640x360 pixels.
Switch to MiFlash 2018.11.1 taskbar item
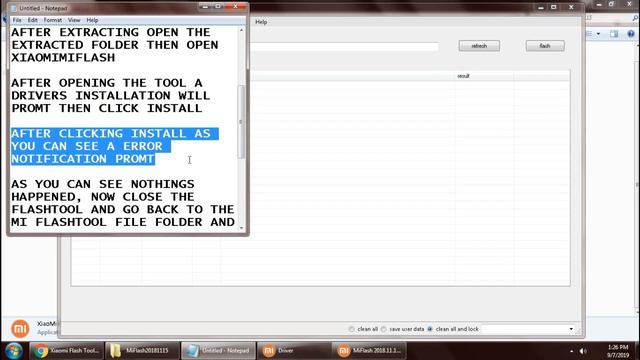tap(370, 351)
